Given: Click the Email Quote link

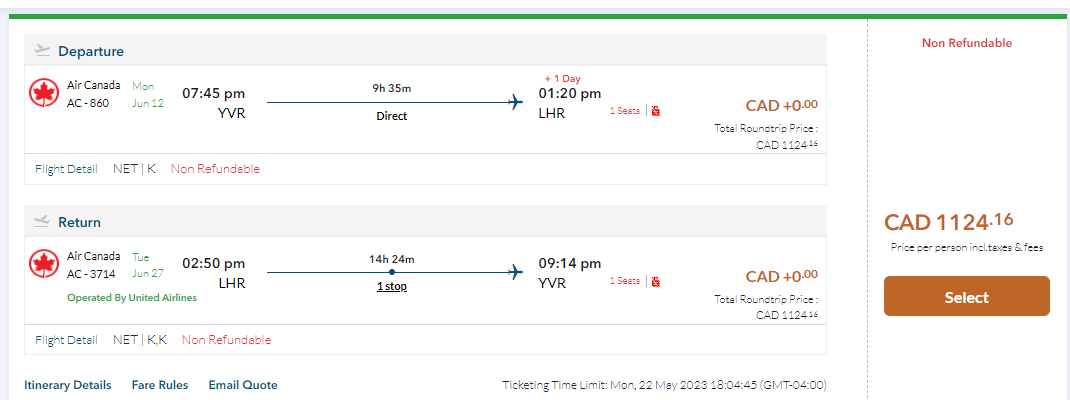Looking at the screenshot, I should click(x=243, y=385).
